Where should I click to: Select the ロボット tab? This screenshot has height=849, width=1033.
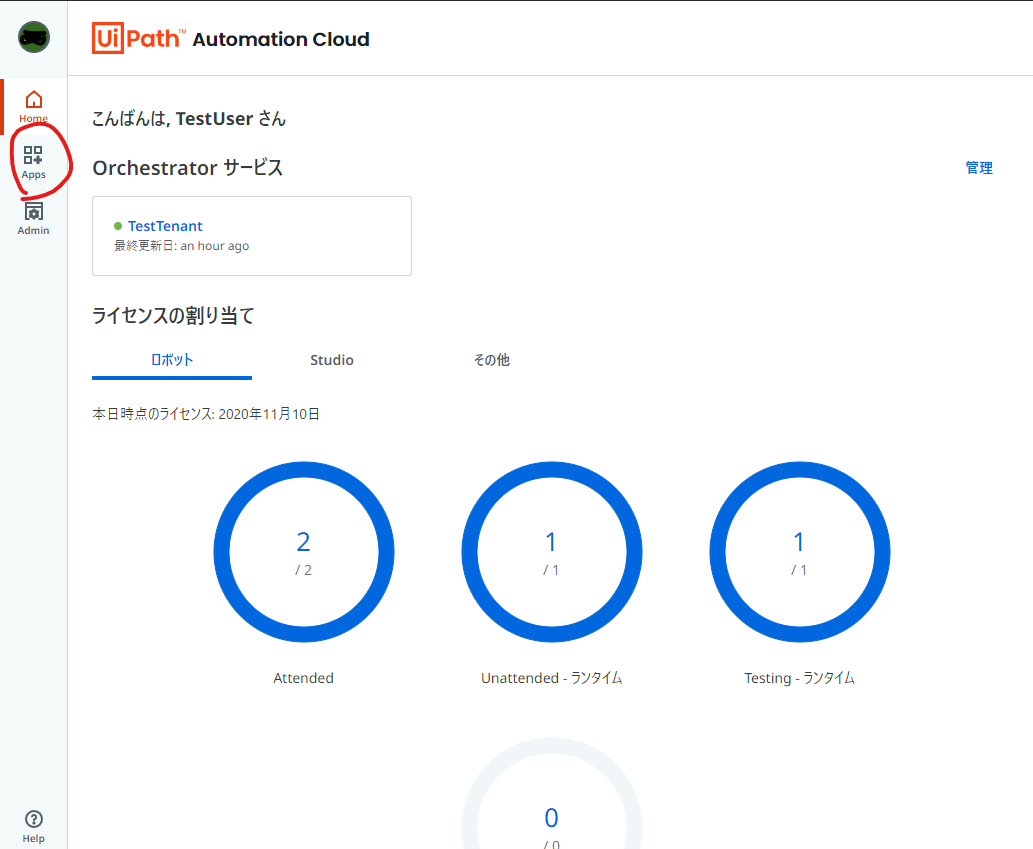tap(172, 360)
